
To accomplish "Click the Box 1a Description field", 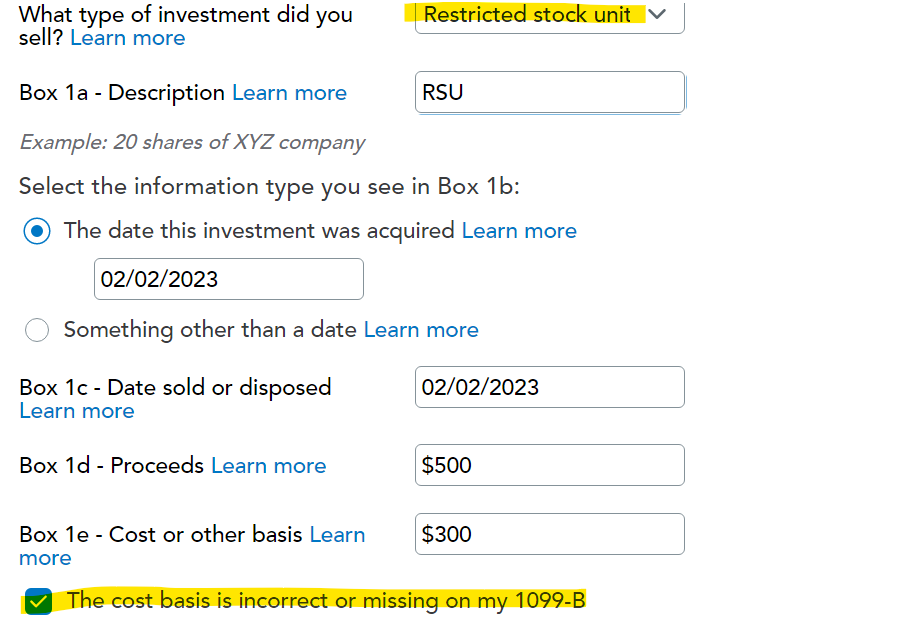I will (x=549, y=93).
